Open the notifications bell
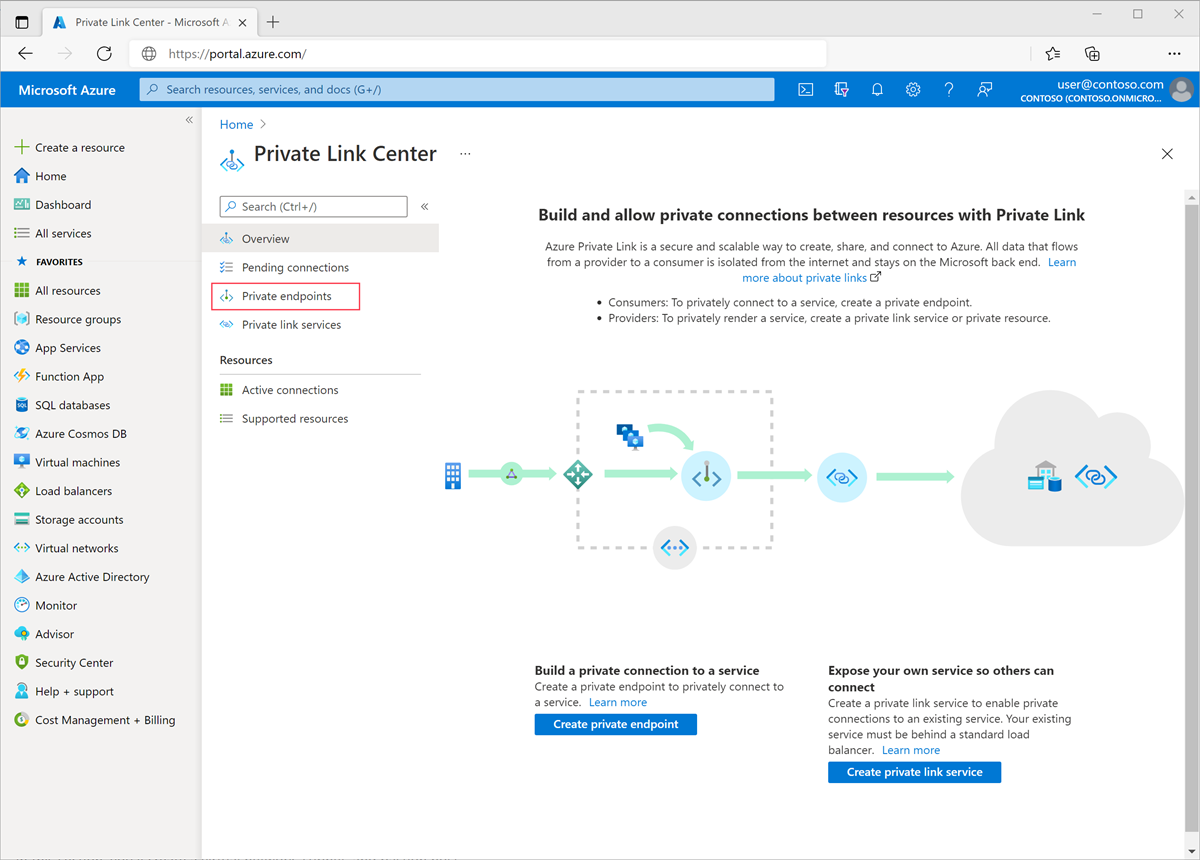This screenshot has width=1200, height=860. (877, 89)
